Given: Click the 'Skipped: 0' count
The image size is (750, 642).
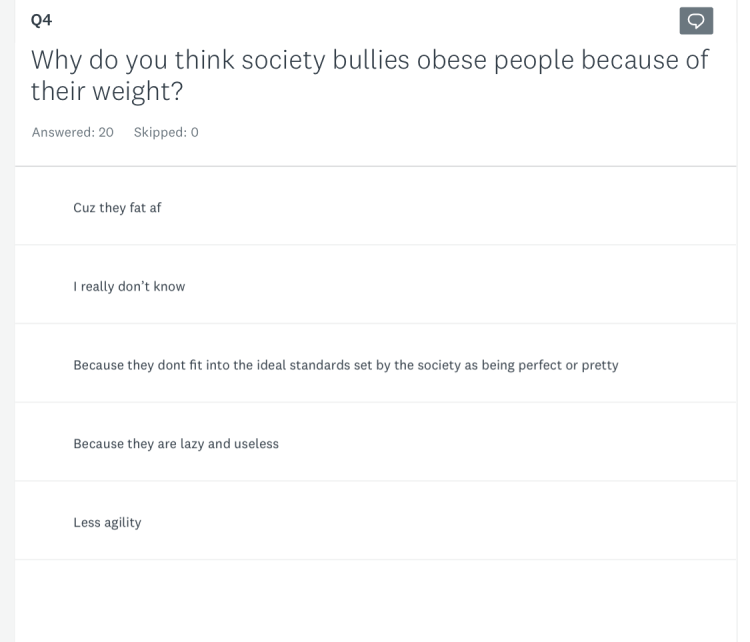Looking at the screenshot, I should pyautogui.click(x=166, y=132).
